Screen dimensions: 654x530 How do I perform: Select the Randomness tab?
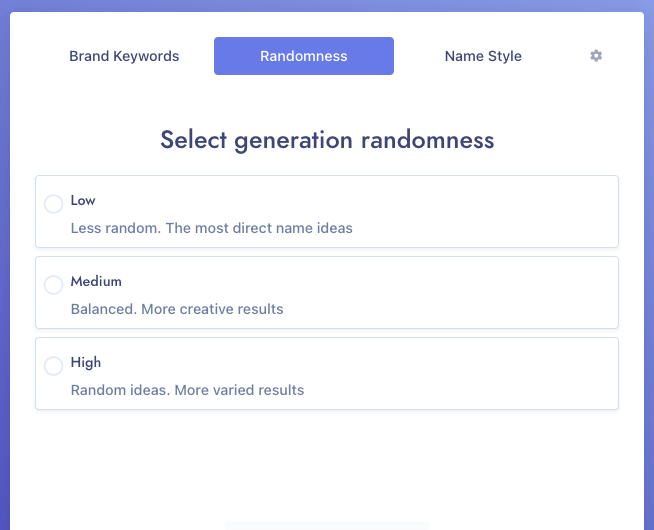(303, 56)
